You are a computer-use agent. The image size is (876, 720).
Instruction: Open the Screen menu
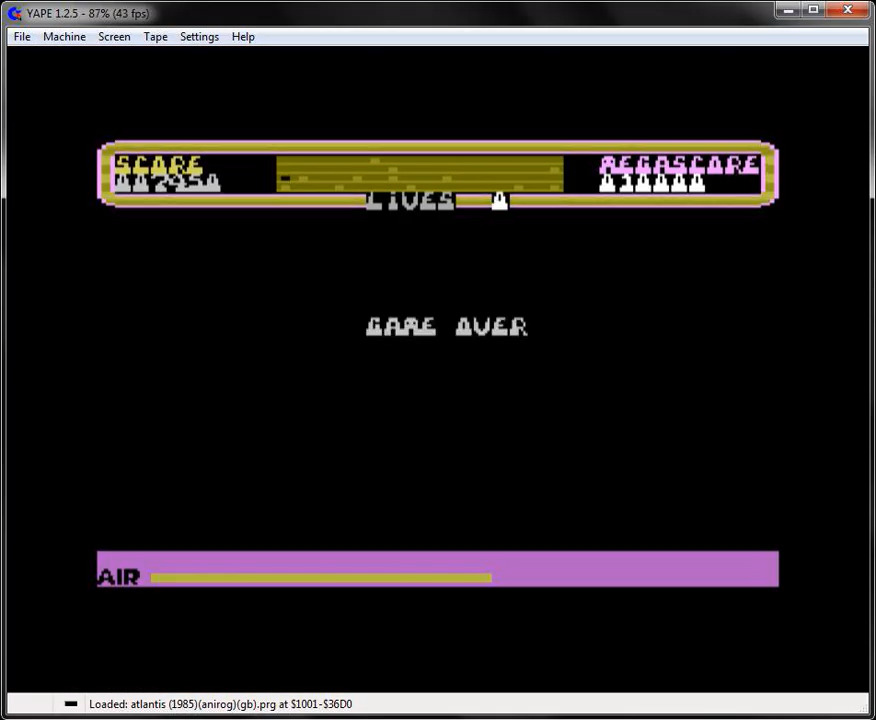[x=114, y=37]
